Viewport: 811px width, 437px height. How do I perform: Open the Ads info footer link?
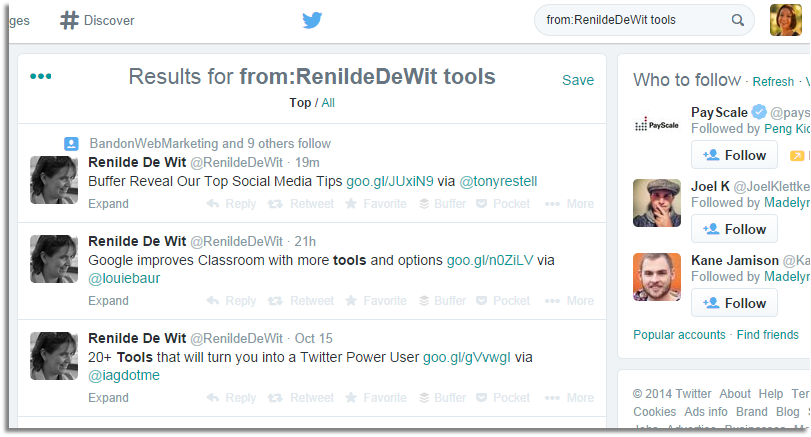tap(705, 412)
